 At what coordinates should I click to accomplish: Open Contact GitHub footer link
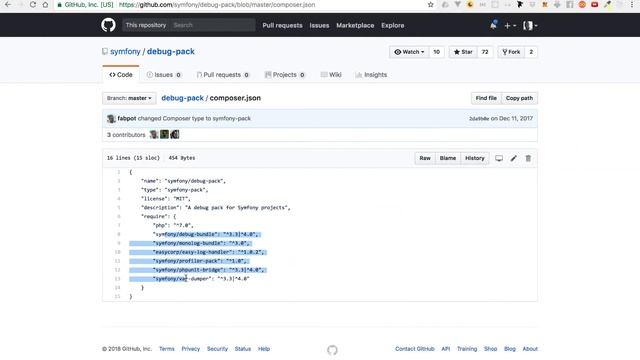(x=415, y=349)
